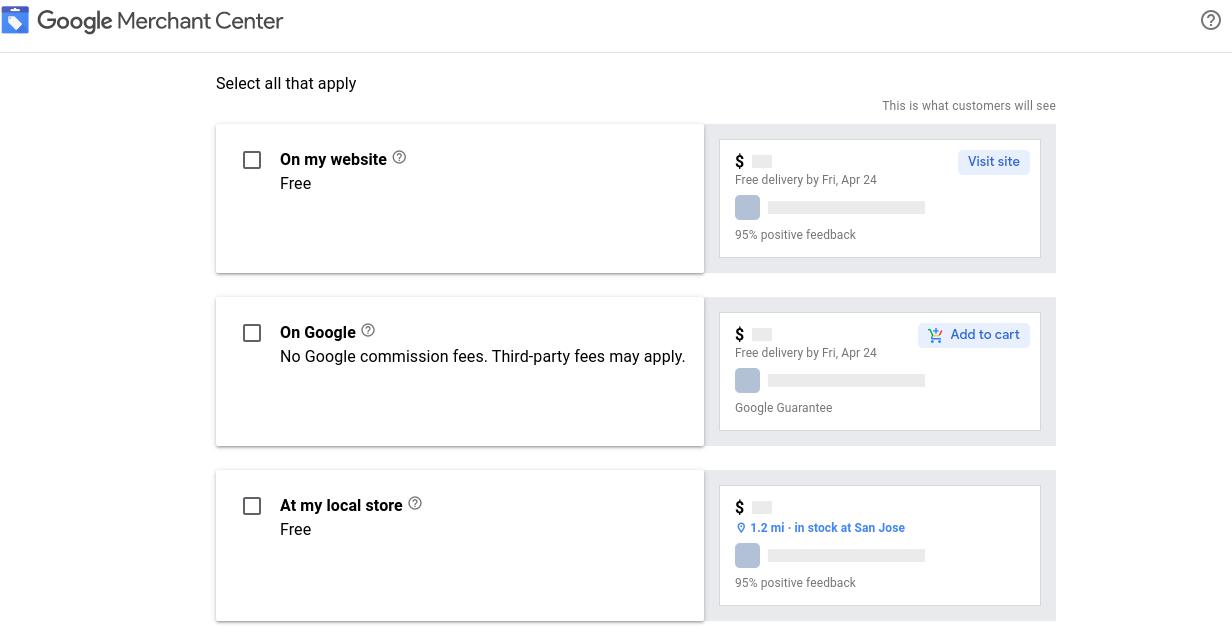
Task: Click the shopping cart icon in Add to cart
Action: click(935, 335)
